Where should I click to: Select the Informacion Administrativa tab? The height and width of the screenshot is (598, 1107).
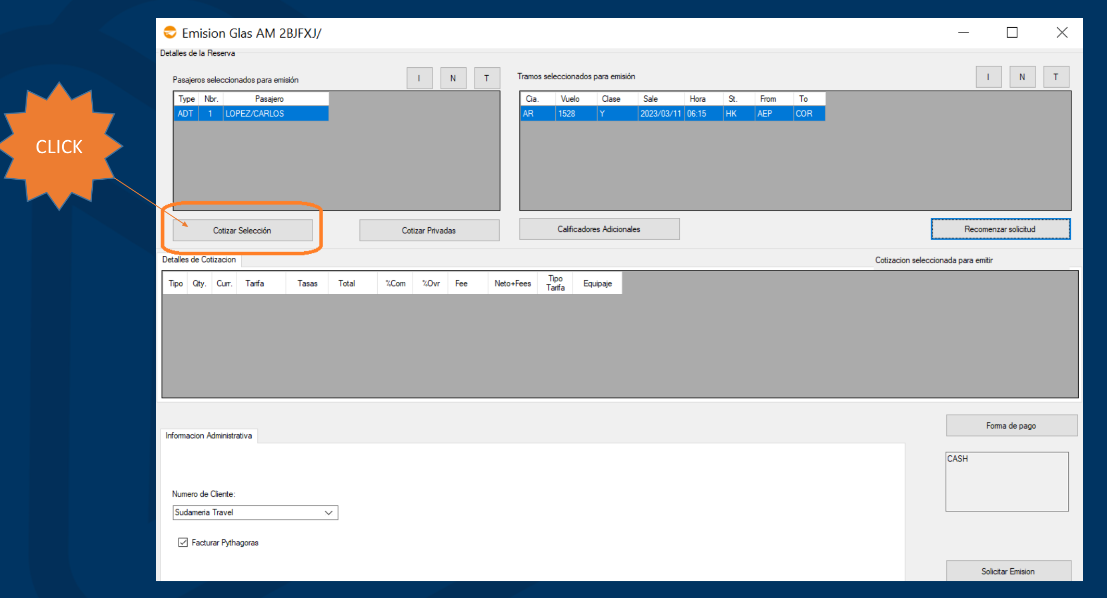(209, 436)
